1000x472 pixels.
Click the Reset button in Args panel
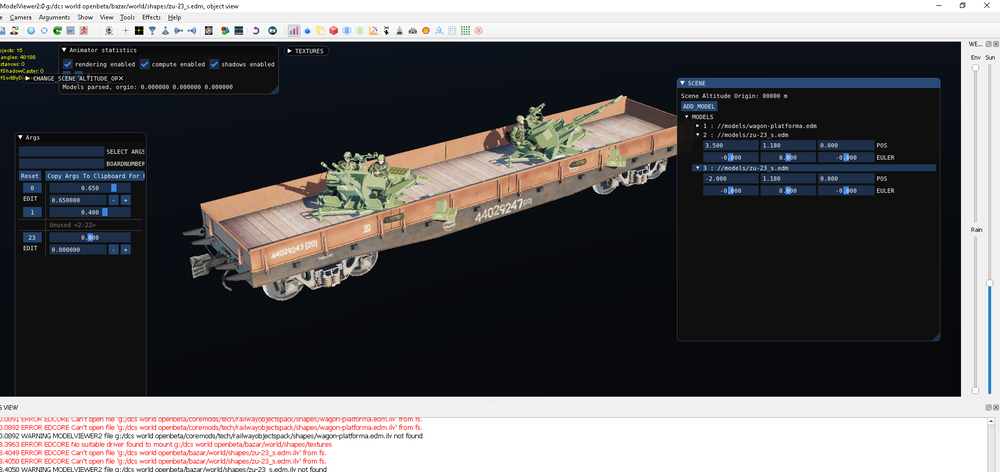tap(30, 176)
